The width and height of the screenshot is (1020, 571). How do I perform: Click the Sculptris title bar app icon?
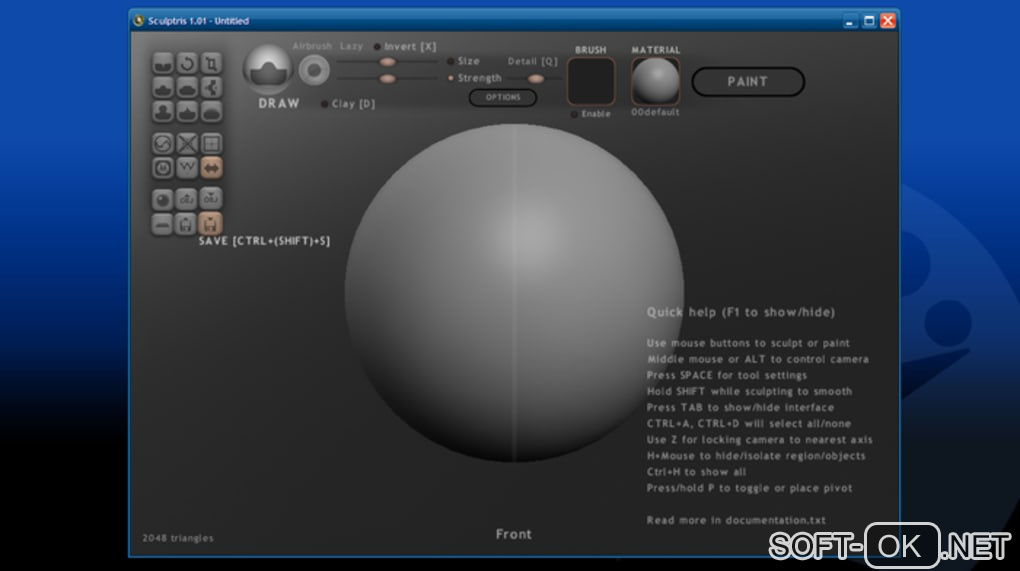click(x=138, y=21)
